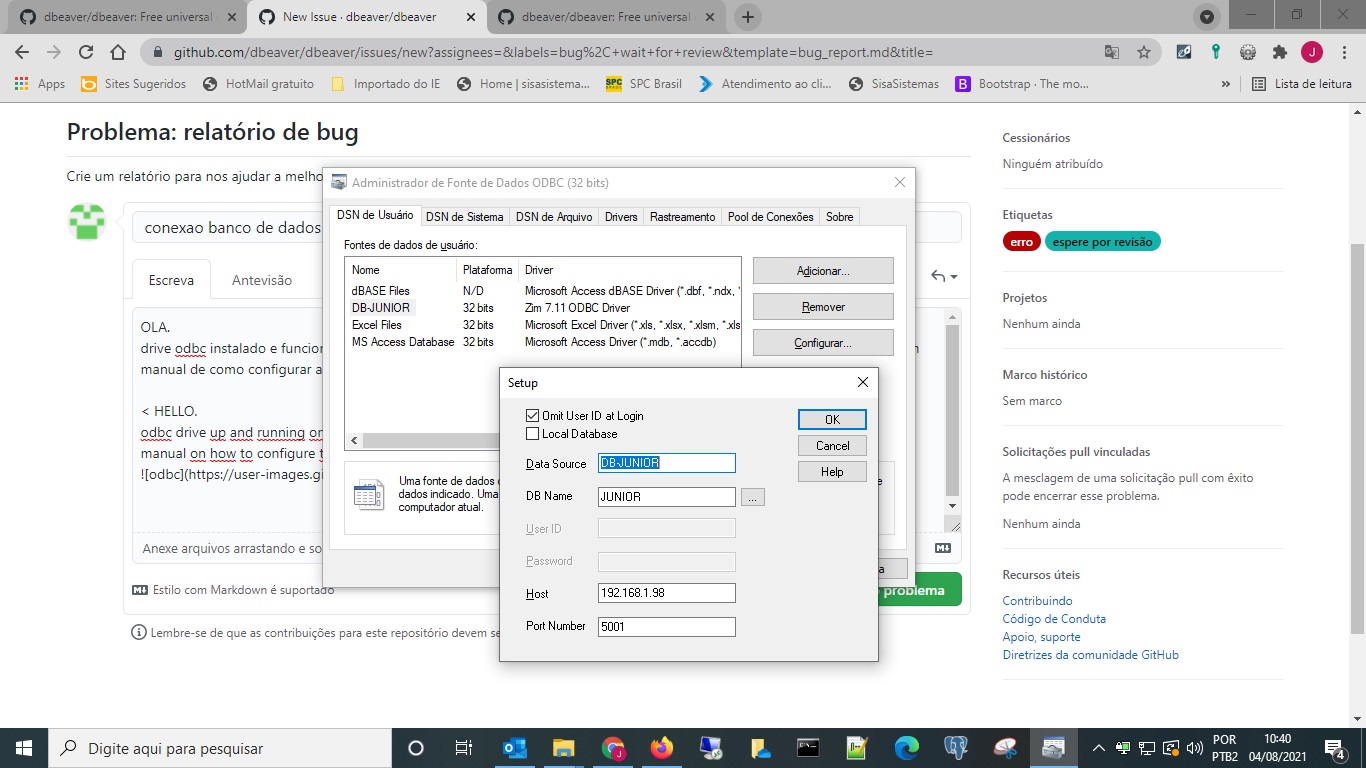This screenshot has height=768, width=1366.
Task: Open Microsoft Edge from the taskbar
Action: 906,748
